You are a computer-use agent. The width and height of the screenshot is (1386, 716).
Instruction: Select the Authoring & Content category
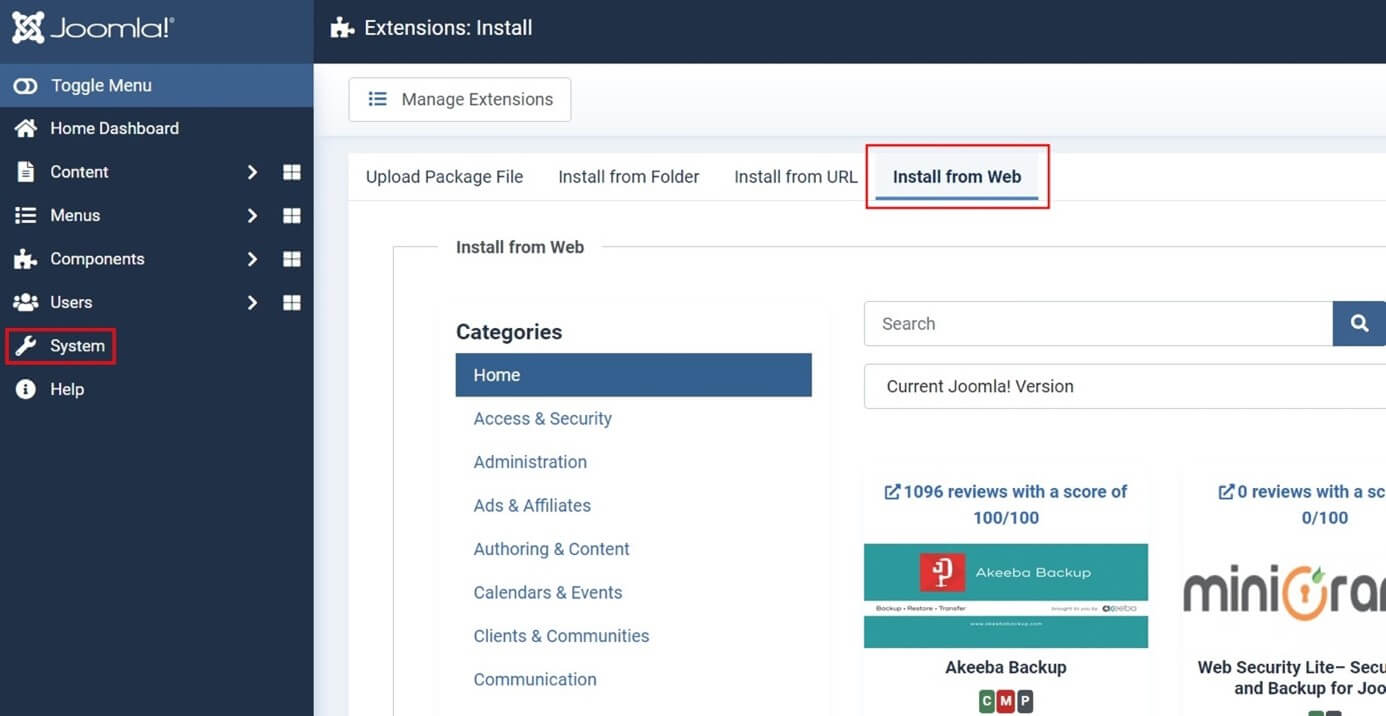pyautogui.click(x=551, y=549)
